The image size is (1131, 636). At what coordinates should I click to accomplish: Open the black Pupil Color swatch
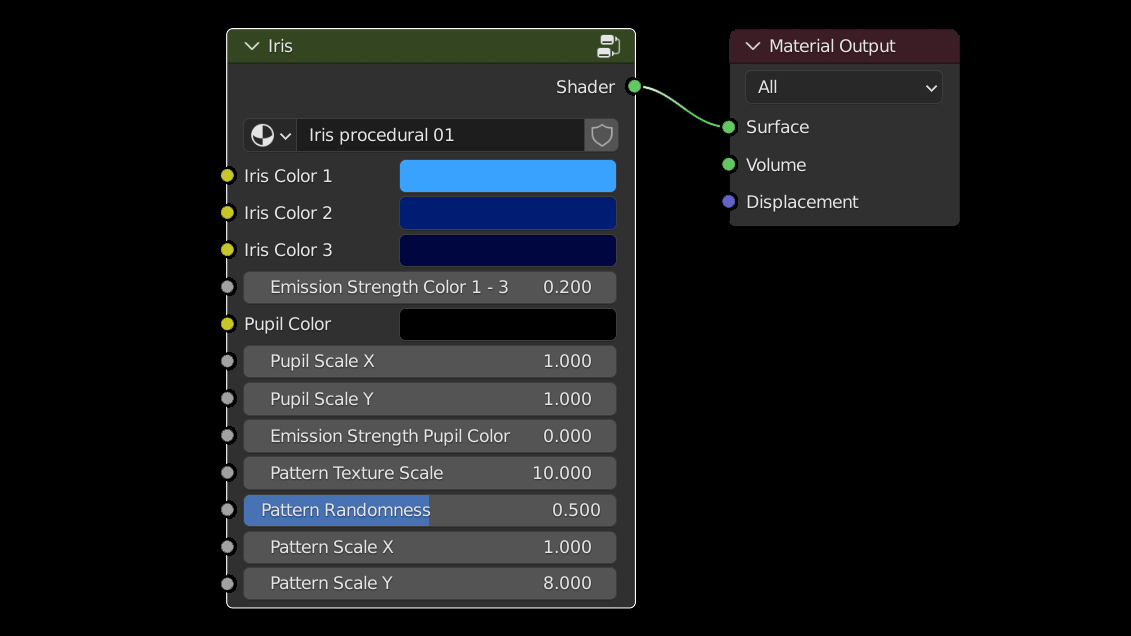[507, 324]
